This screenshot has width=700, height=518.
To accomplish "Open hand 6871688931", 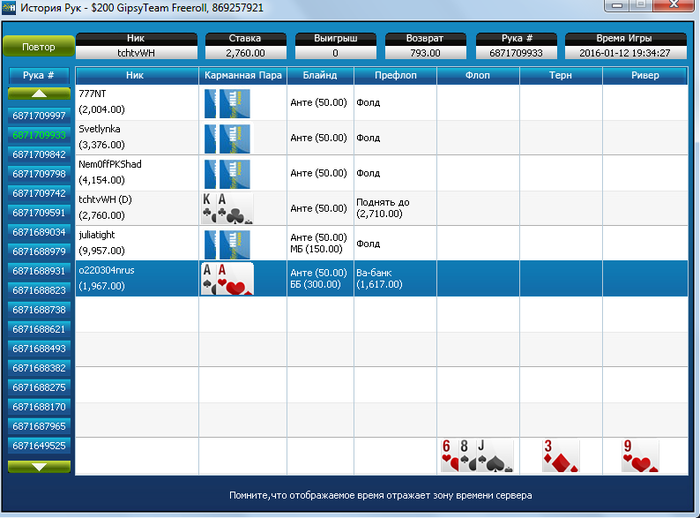I will [x=39, y=271].
